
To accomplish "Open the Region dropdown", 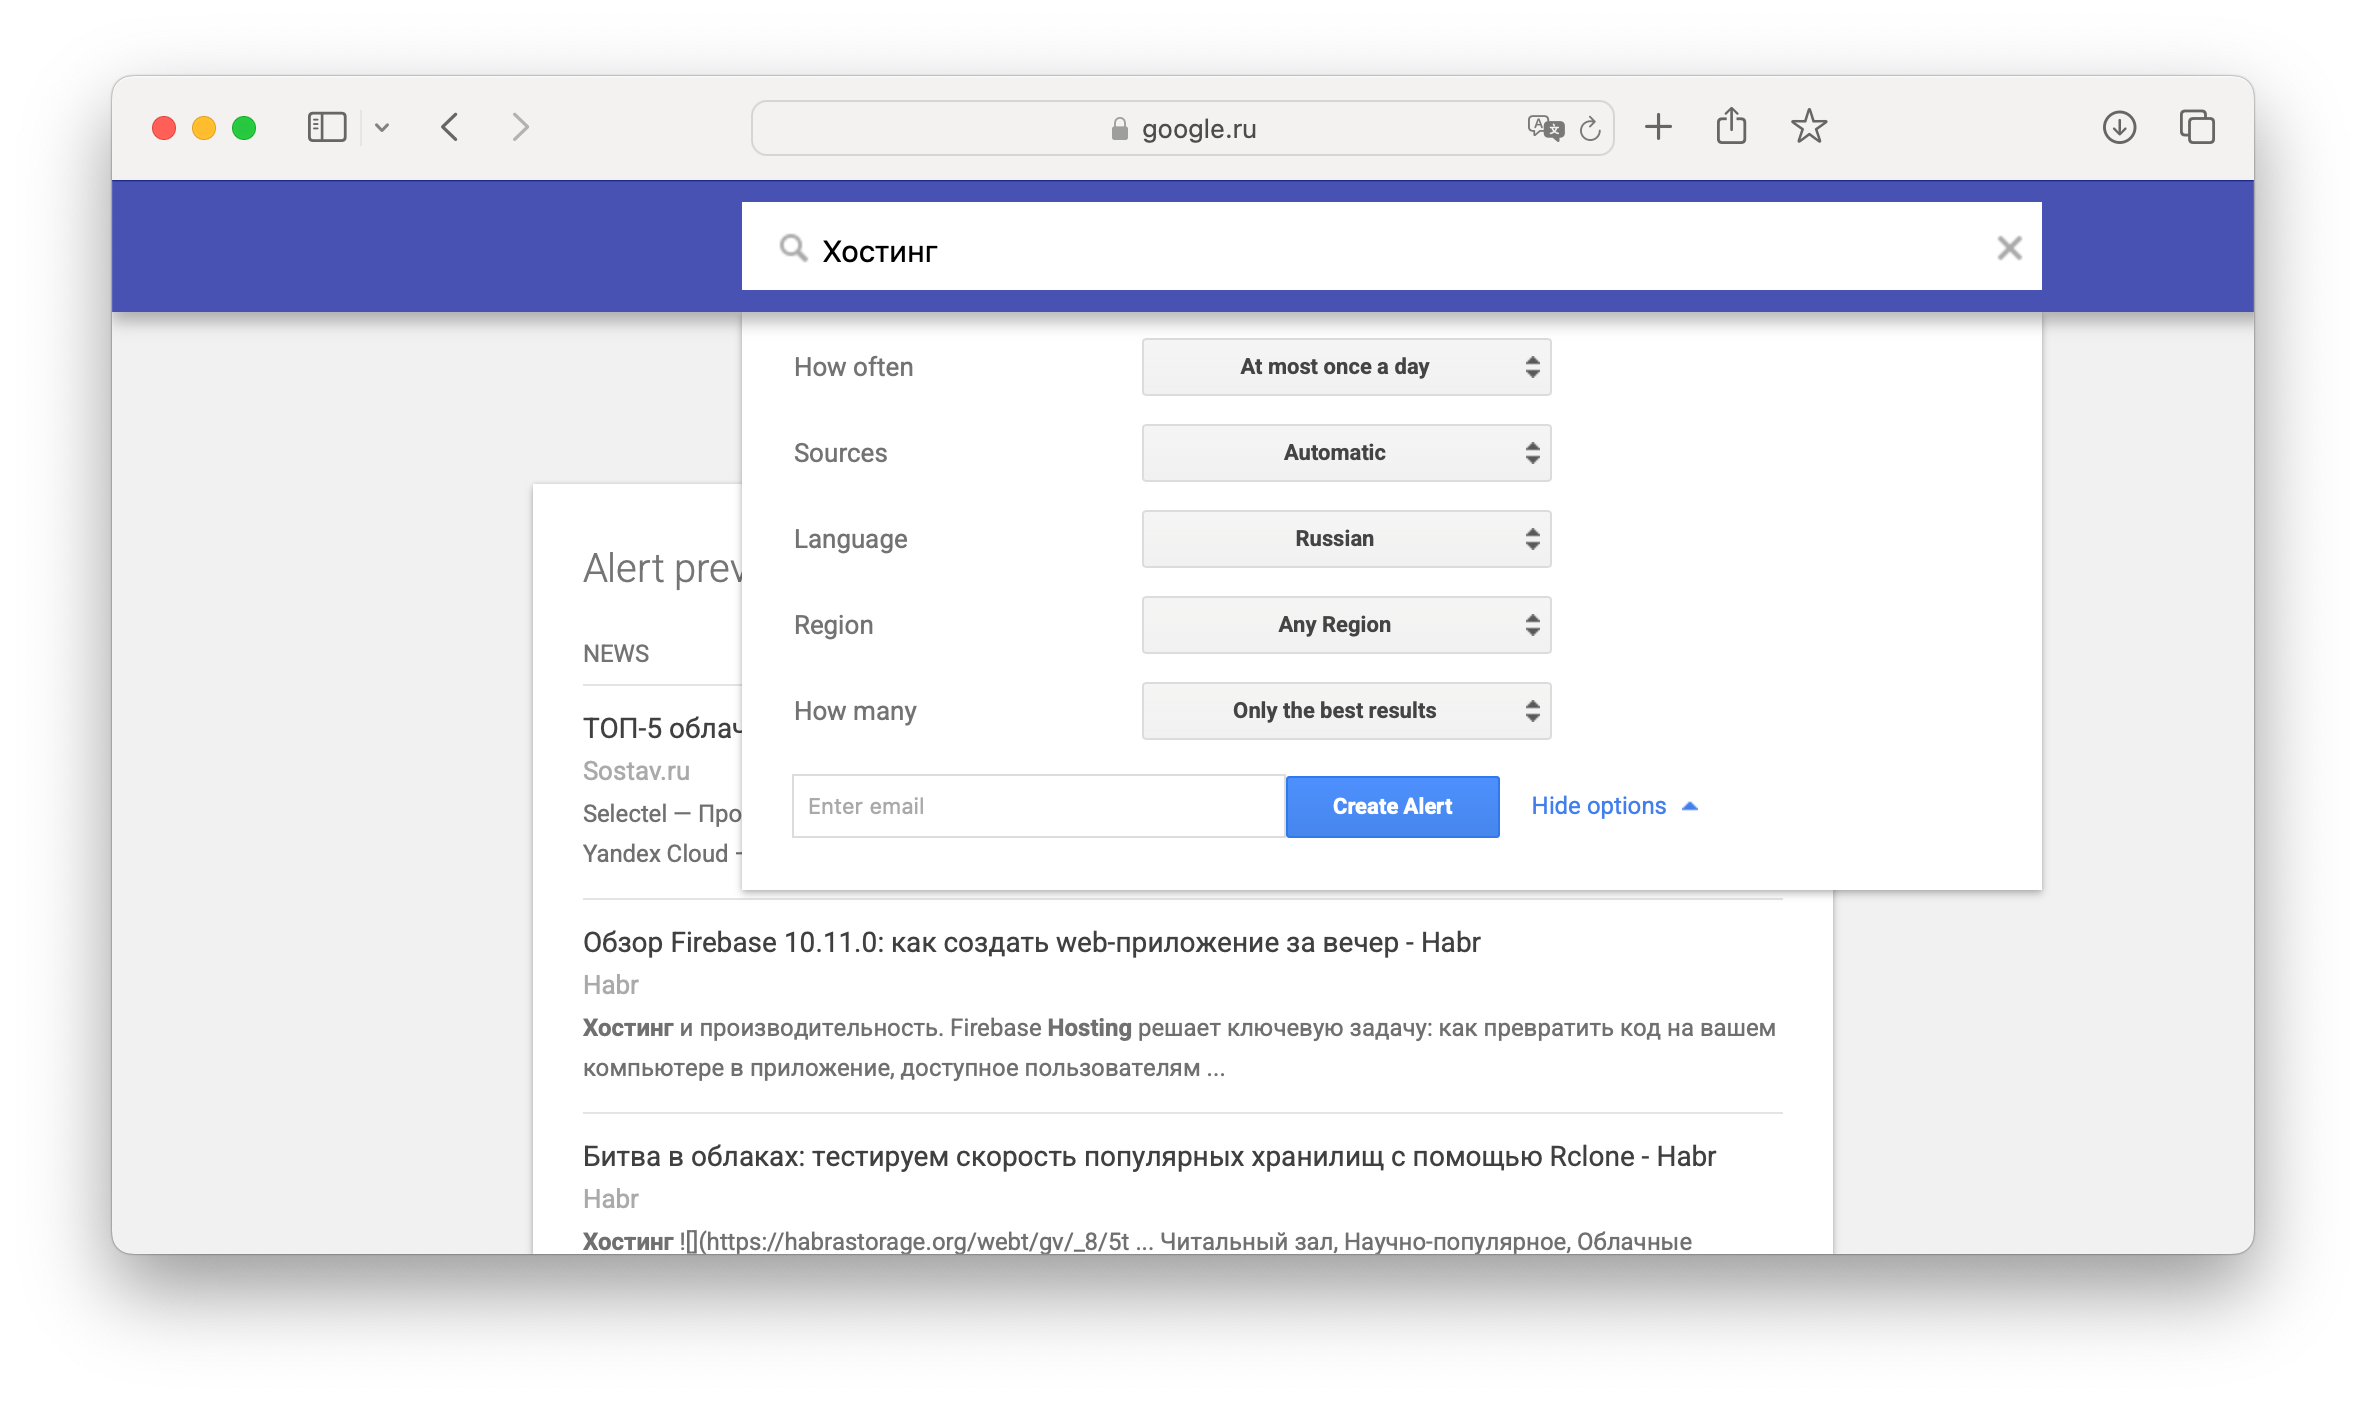I will (x=1345, y=624).
